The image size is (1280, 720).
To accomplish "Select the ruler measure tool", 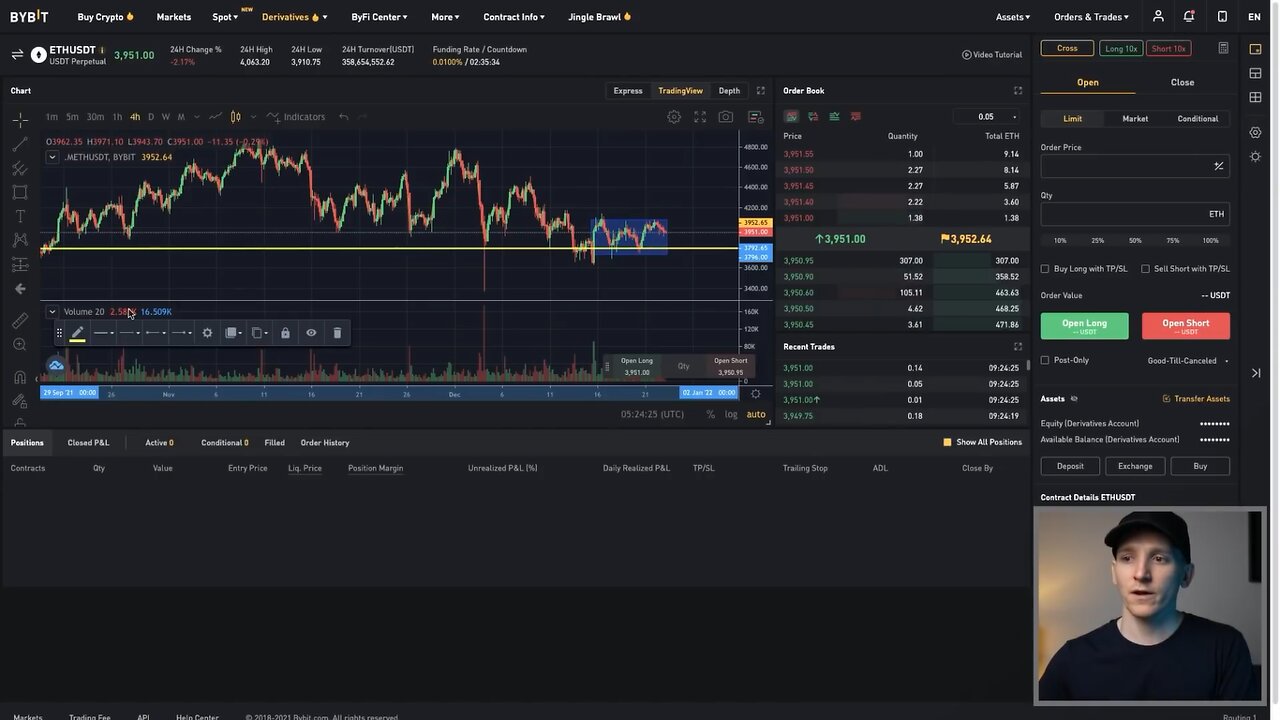I will coord(20,321).
